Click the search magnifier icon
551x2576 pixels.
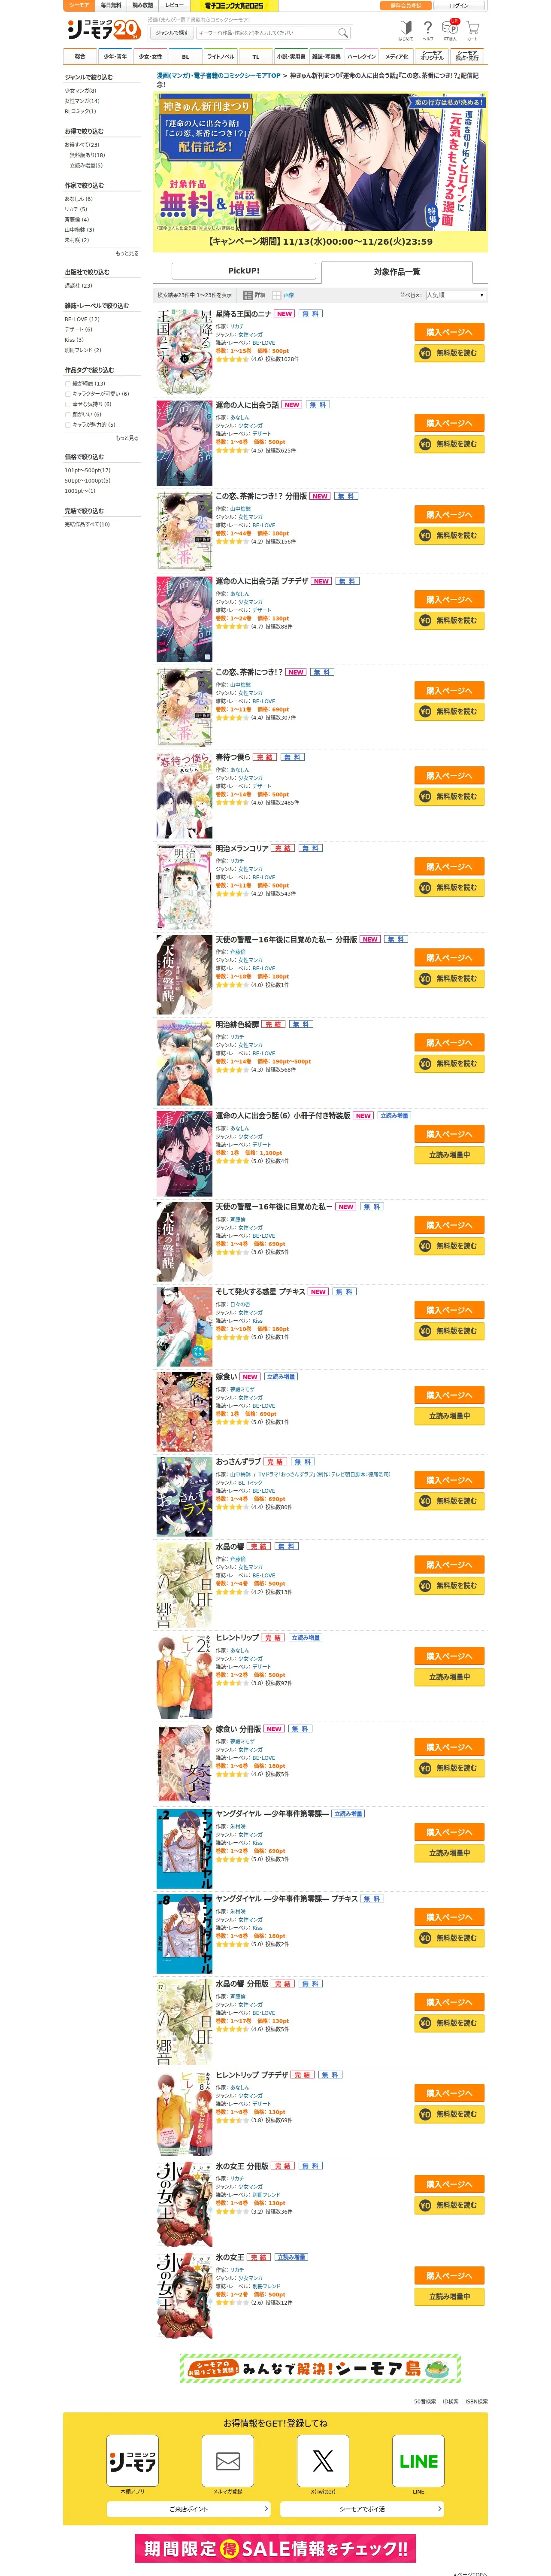342,33
